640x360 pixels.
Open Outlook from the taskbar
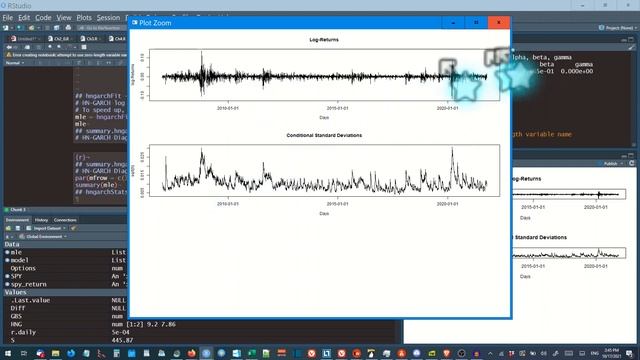(x=237, y=353)
